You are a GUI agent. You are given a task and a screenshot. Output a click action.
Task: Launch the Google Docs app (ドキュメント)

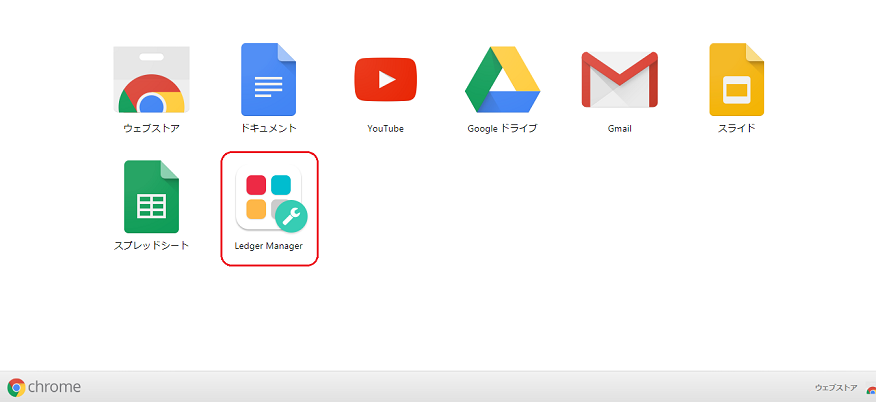pyautogui.click(x=269, y=79)
